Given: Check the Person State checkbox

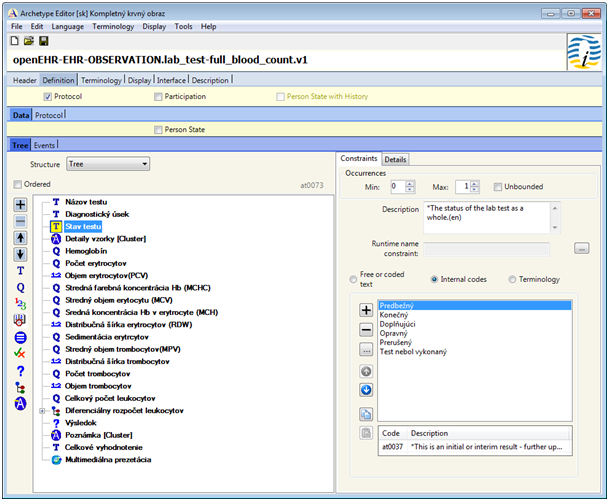Looking at the screenshot, I should (158, 130).
